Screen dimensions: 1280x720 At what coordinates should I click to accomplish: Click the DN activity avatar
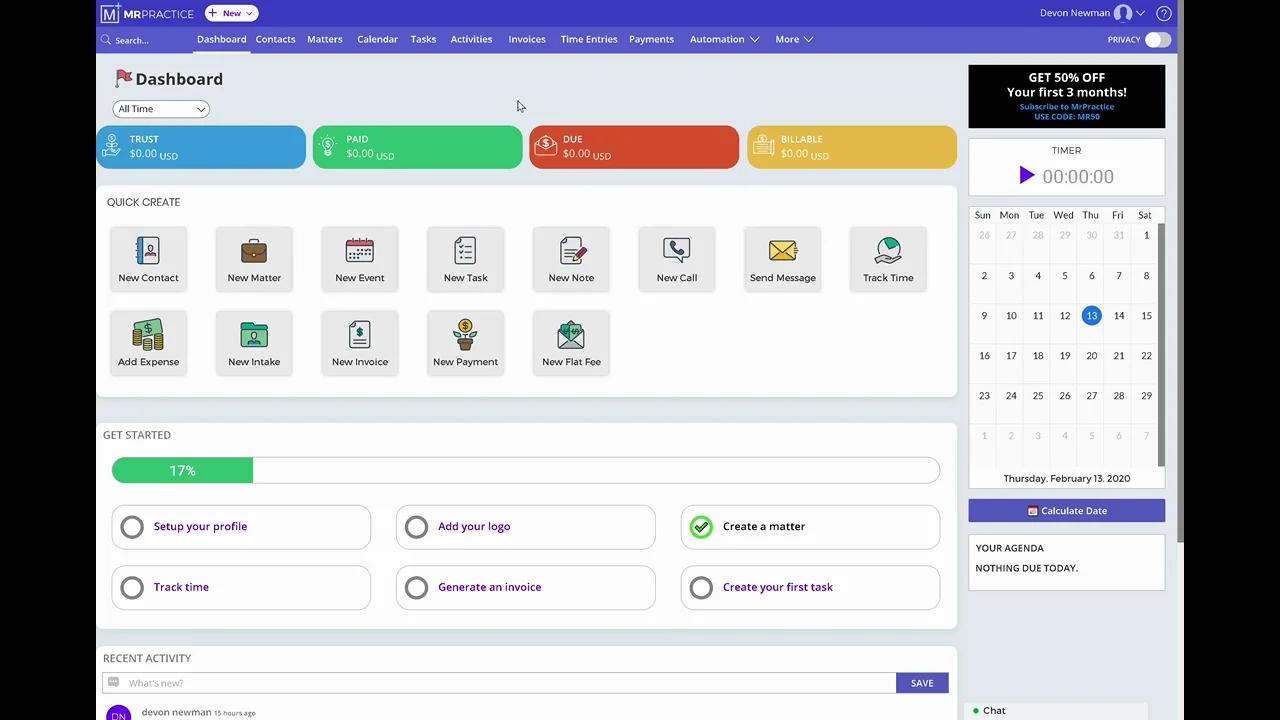coord(118,713)
